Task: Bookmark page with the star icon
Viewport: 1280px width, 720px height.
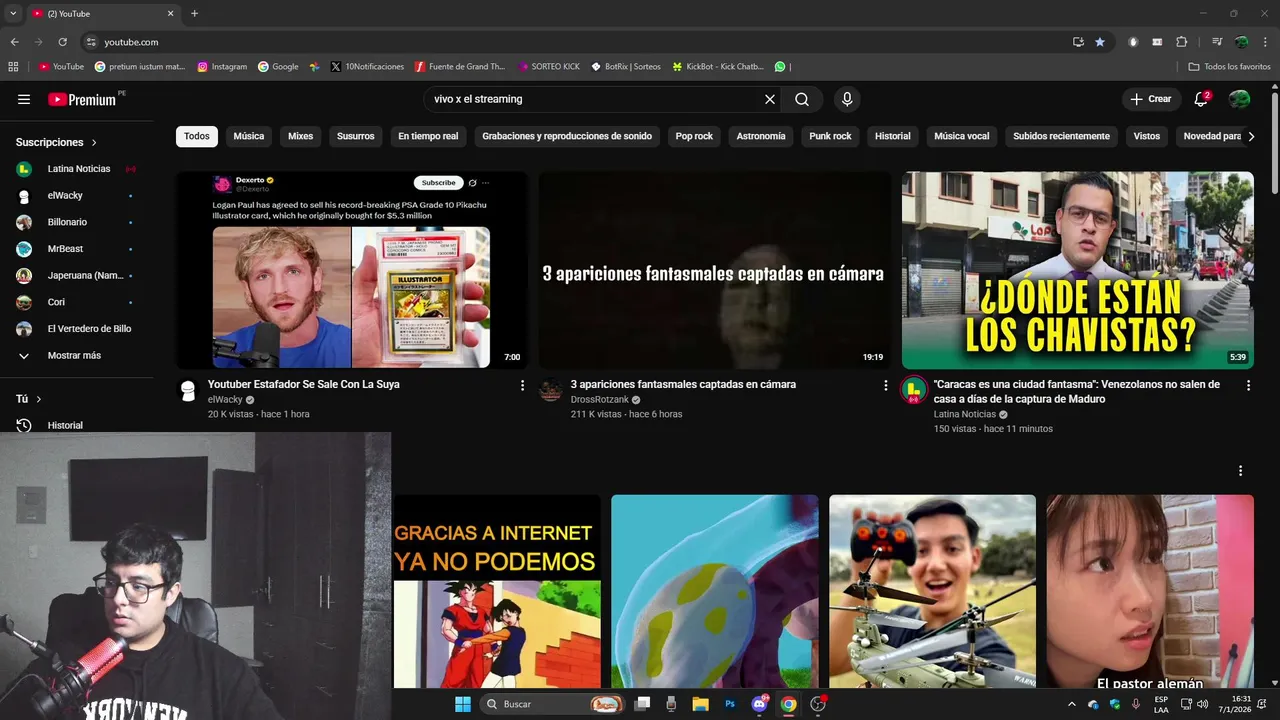Action: (x=1100, y=42)
